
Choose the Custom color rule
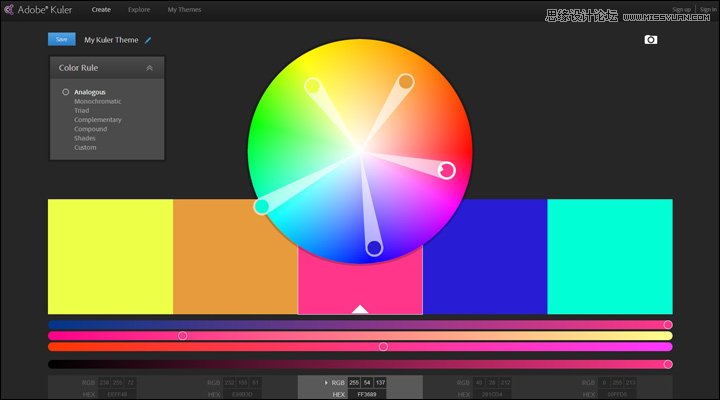pyautogui.click(x=85, y=147)
